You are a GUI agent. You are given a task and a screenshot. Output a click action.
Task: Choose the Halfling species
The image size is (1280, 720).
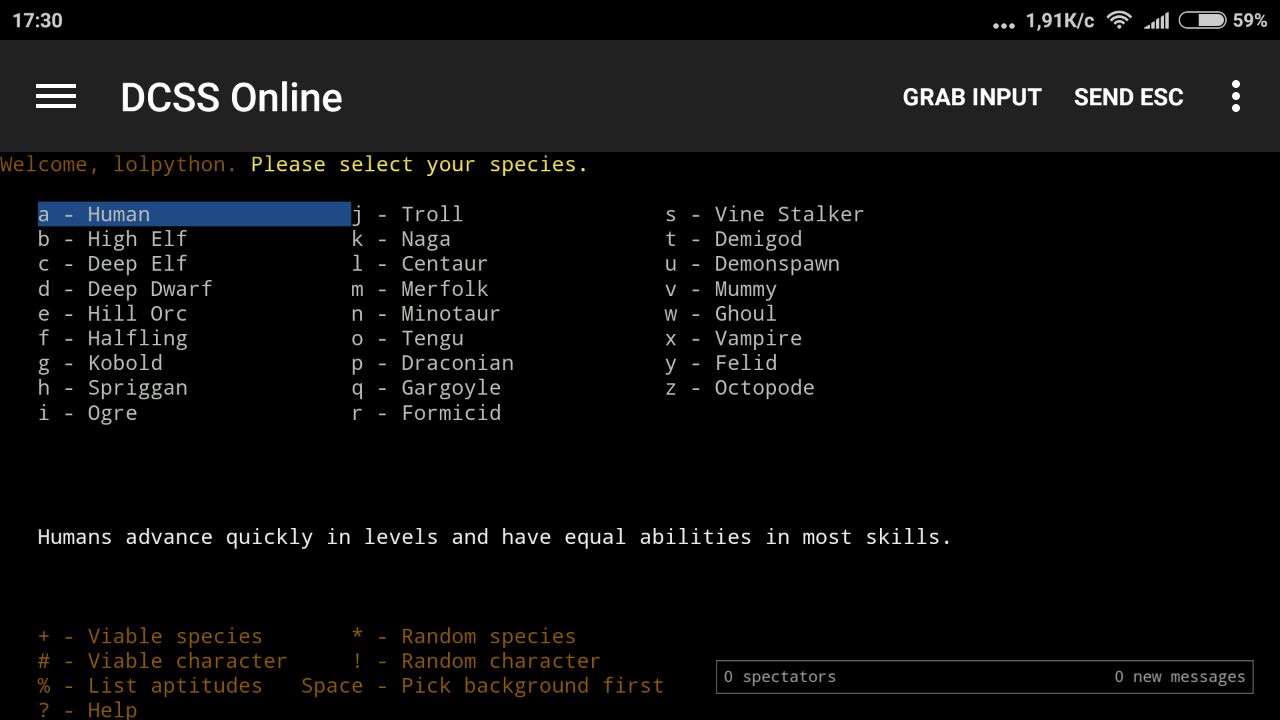pos(113,338)
